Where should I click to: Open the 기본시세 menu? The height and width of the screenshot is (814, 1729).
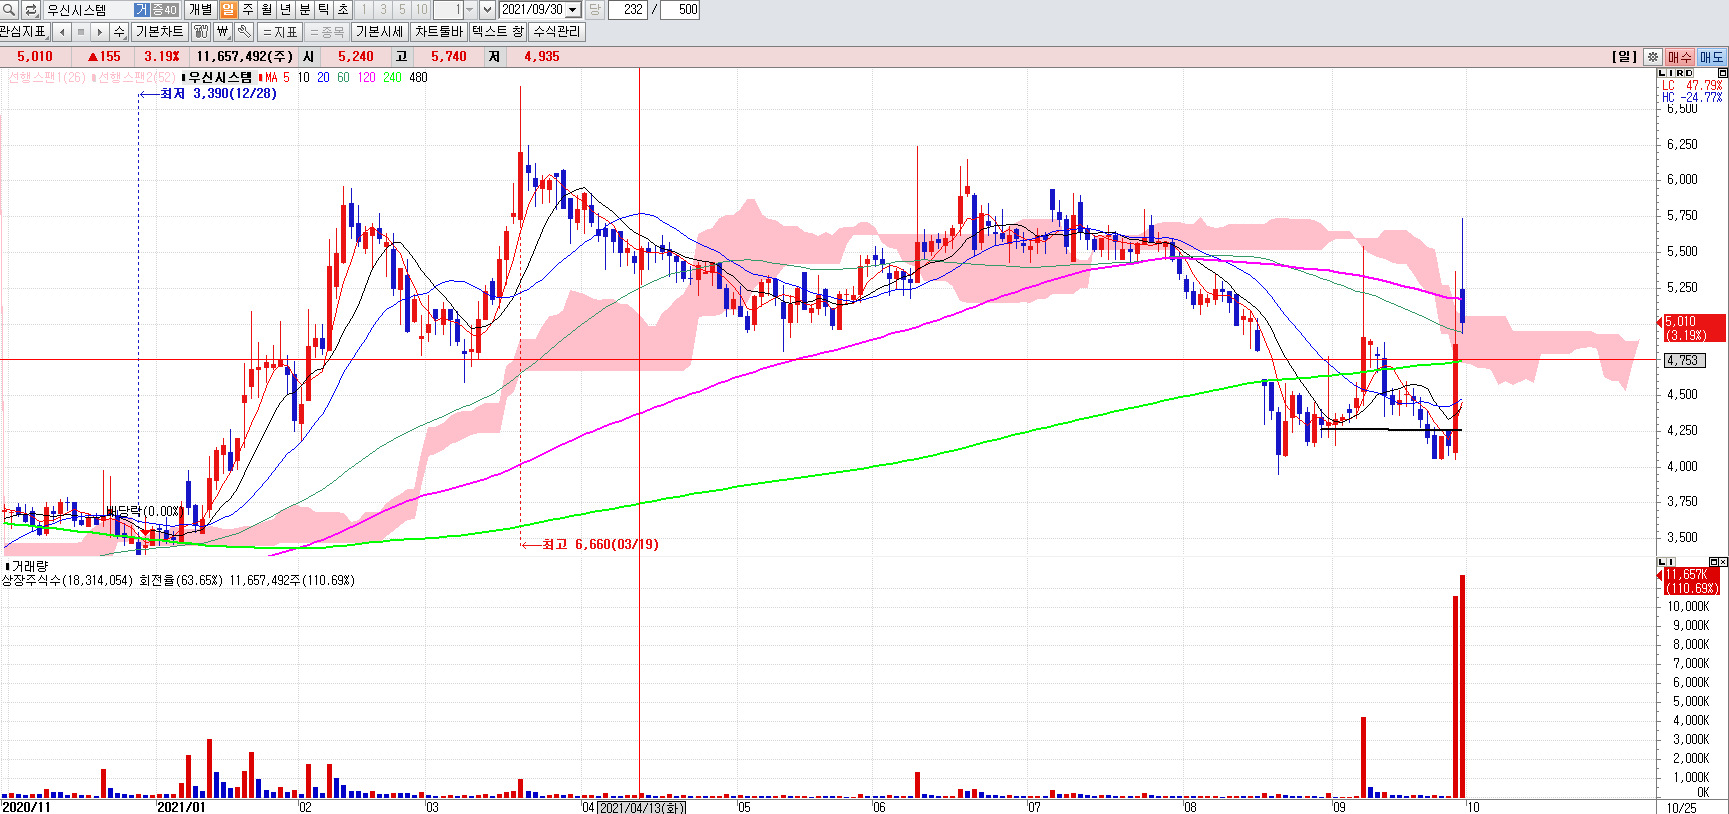tap(380, 32)
